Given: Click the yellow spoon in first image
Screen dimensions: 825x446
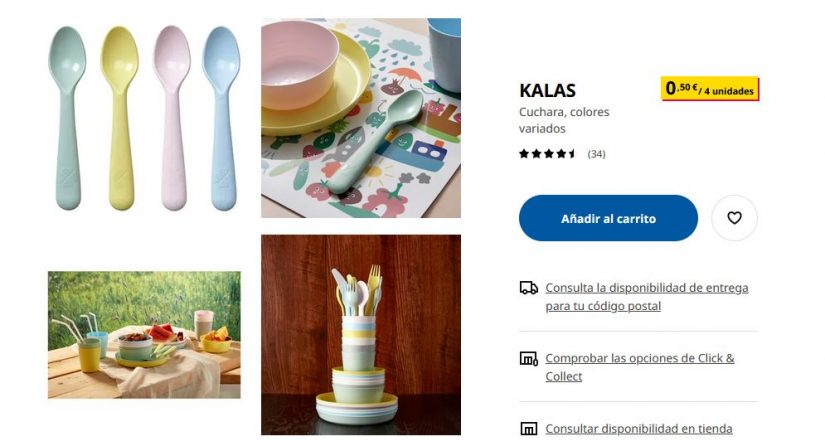Looking at the screenshot, I should tap(120, 118).
